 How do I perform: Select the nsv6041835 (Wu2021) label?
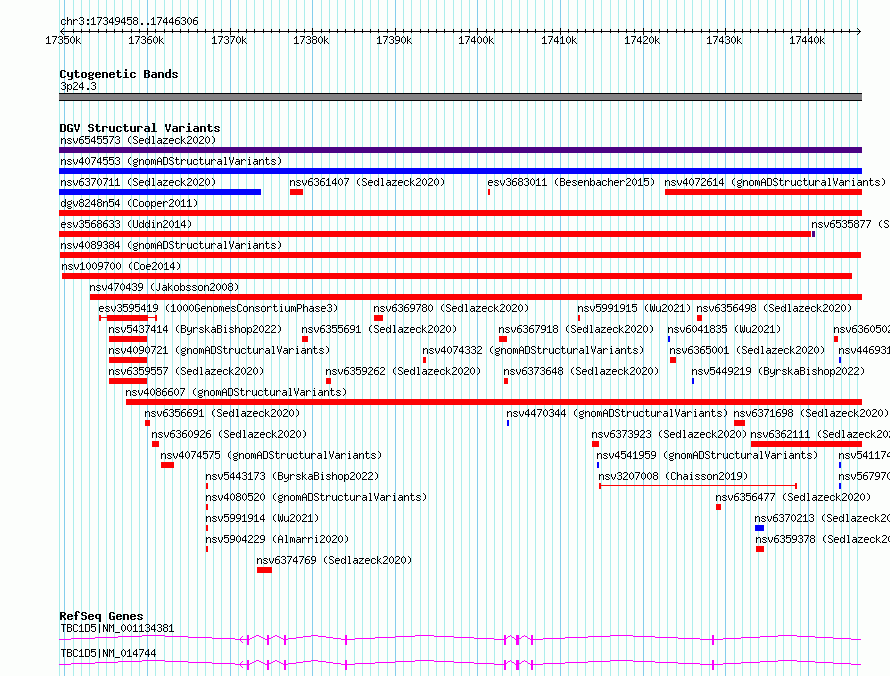[724, 329]
